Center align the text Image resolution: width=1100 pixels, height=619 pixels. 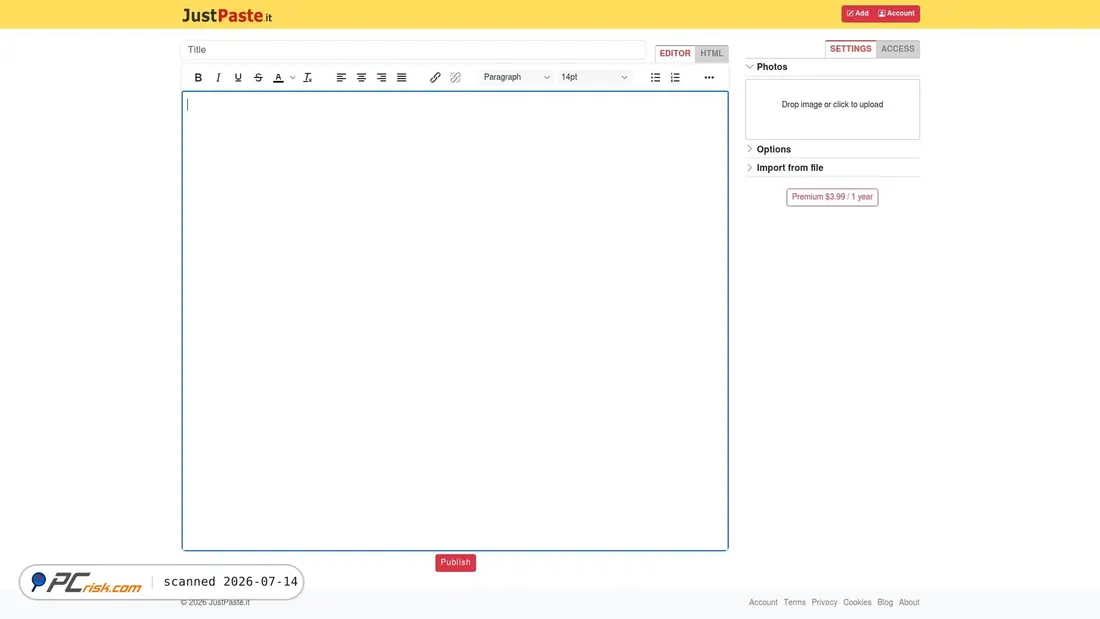(361, 77)
